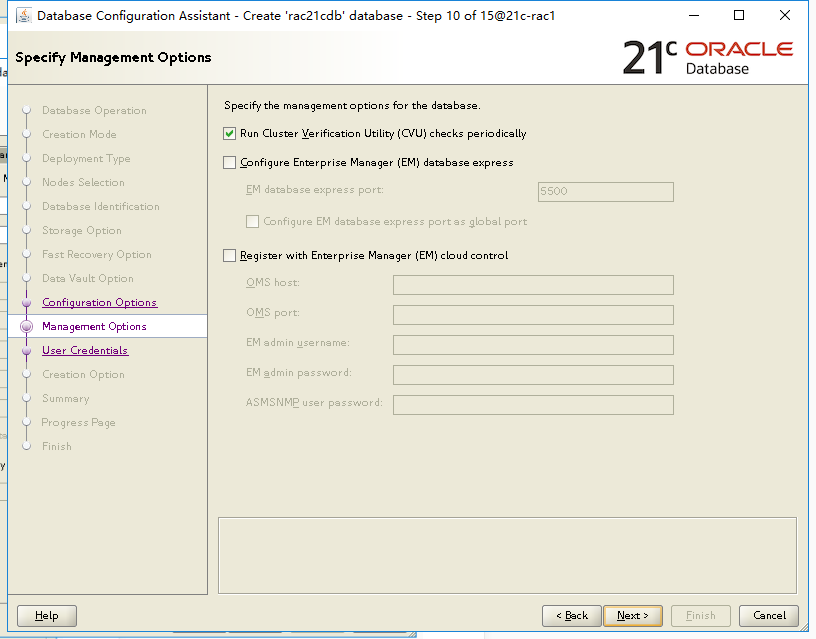
Task: Click the 'OMS host:' label
Action: [273, 283]
